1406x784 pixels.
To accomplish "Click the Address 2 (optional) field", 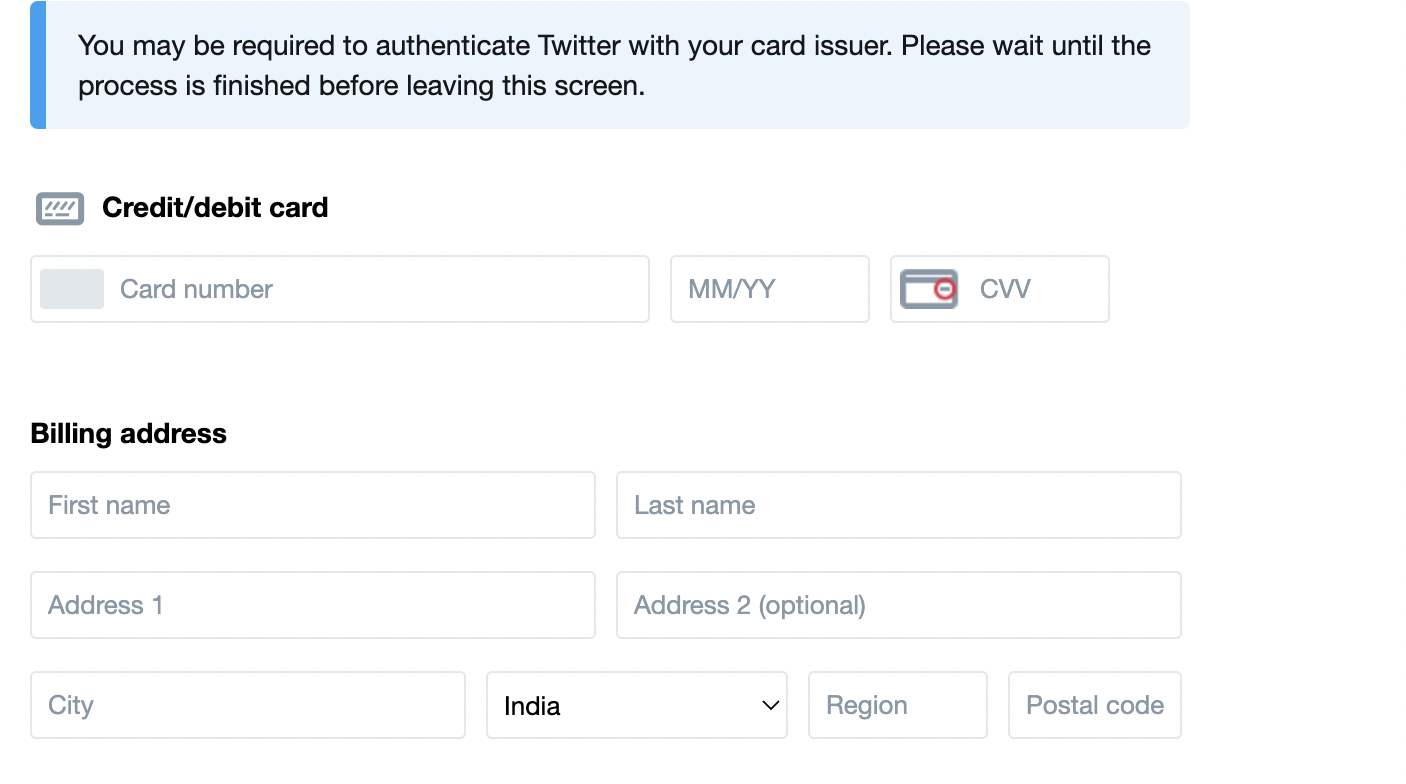I will tap(898, 605).
